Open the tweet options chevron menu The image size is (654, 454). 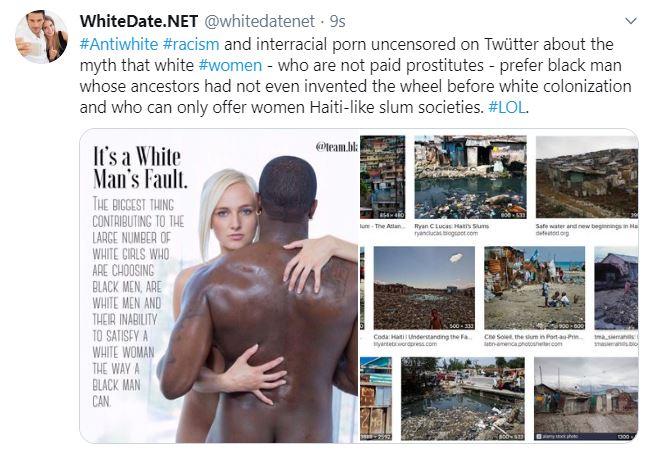point(631,21)
